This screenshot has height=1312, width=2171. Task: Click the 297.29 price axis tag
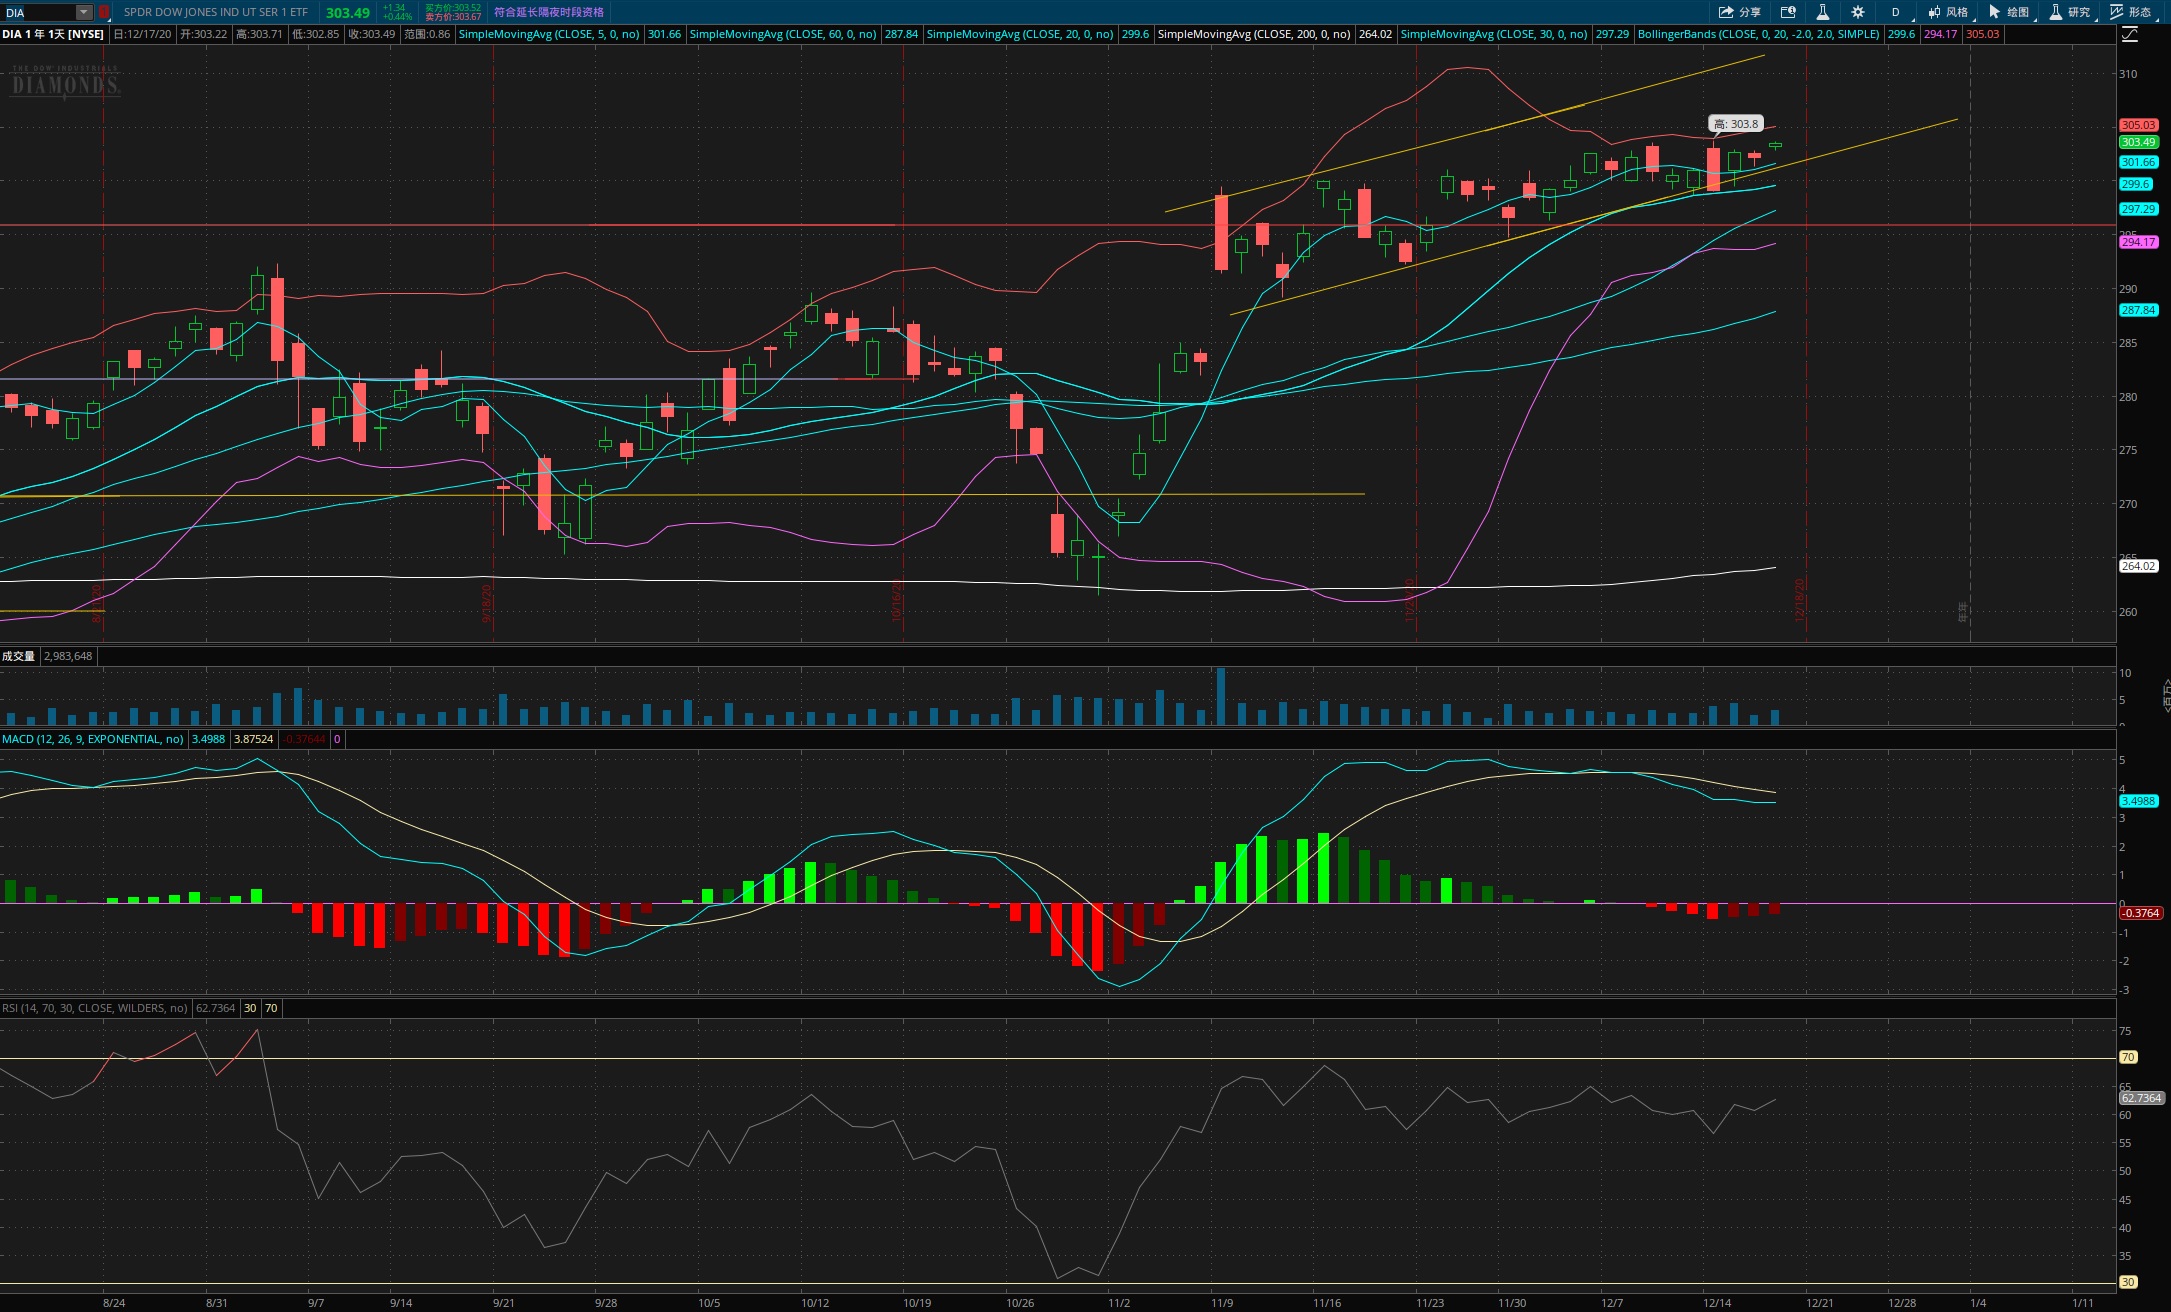click(x=2138, y=209)
